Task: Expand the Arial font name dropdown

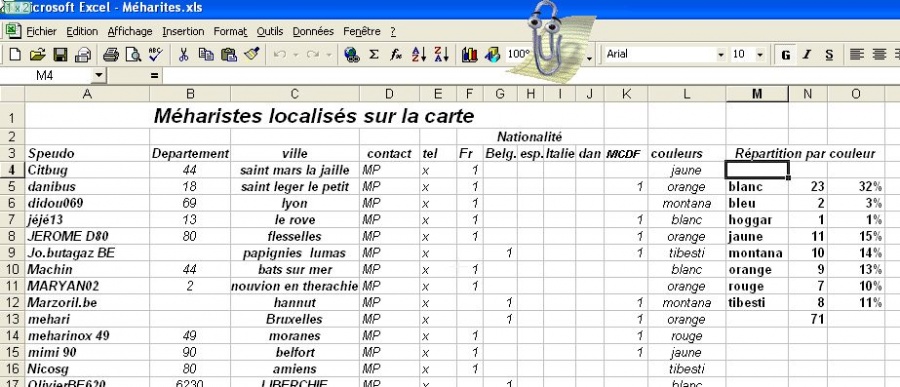Action: [x=721, y=55]
